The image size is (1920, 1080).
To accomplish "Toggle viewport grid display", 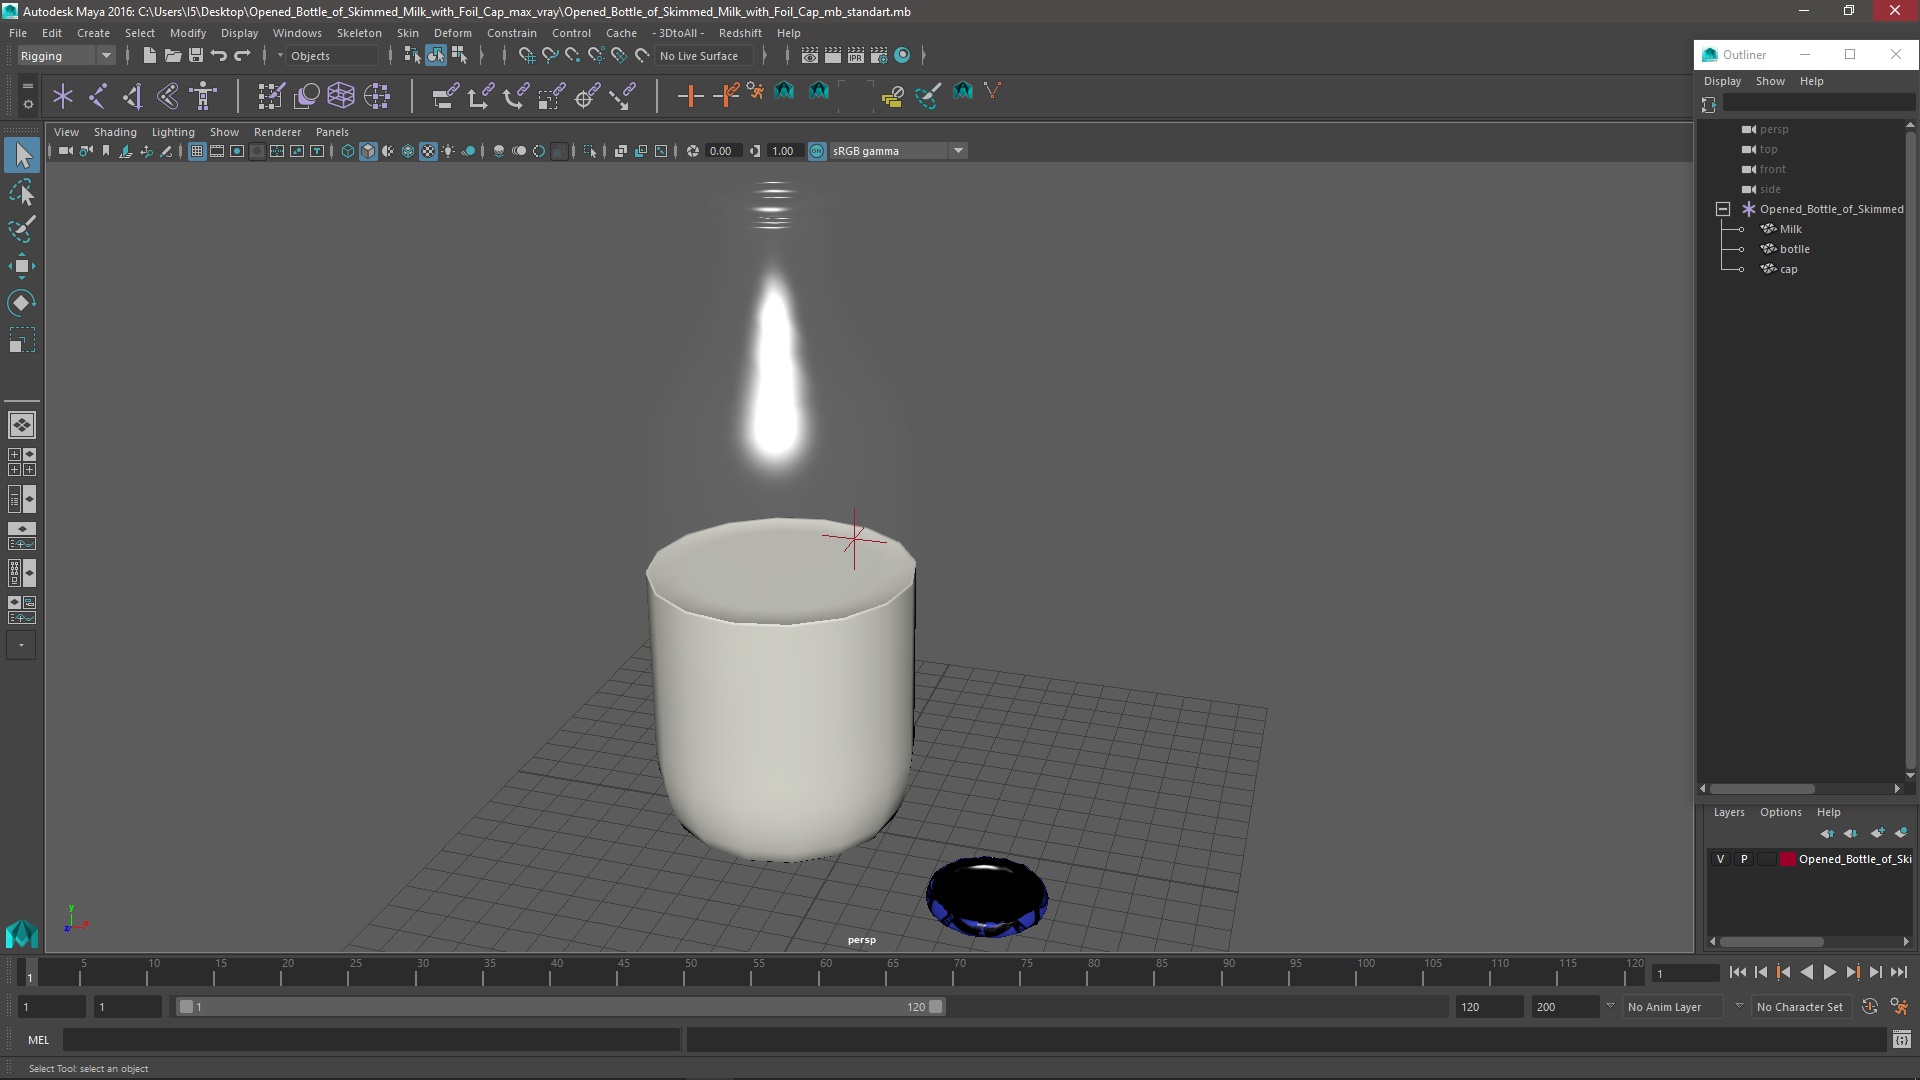I will click(x=197, y=151).
